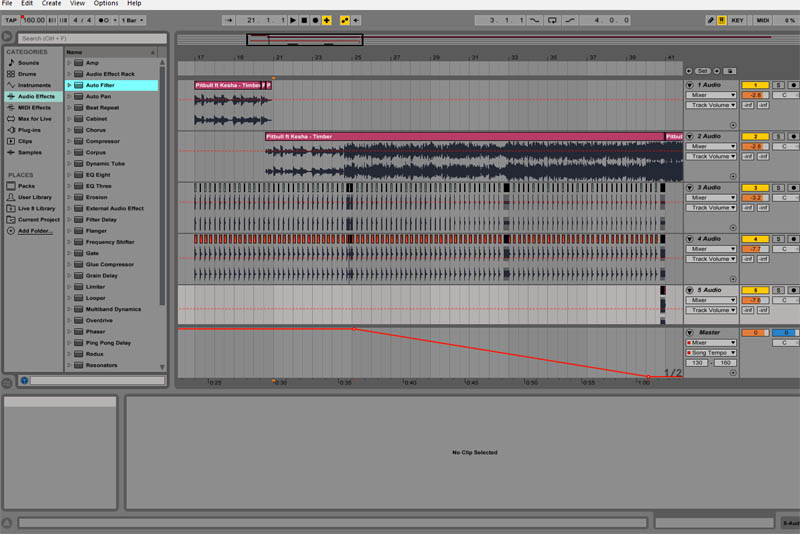Expand the Compressor device folder
This screenshot has height=534, width=800.
69,141
